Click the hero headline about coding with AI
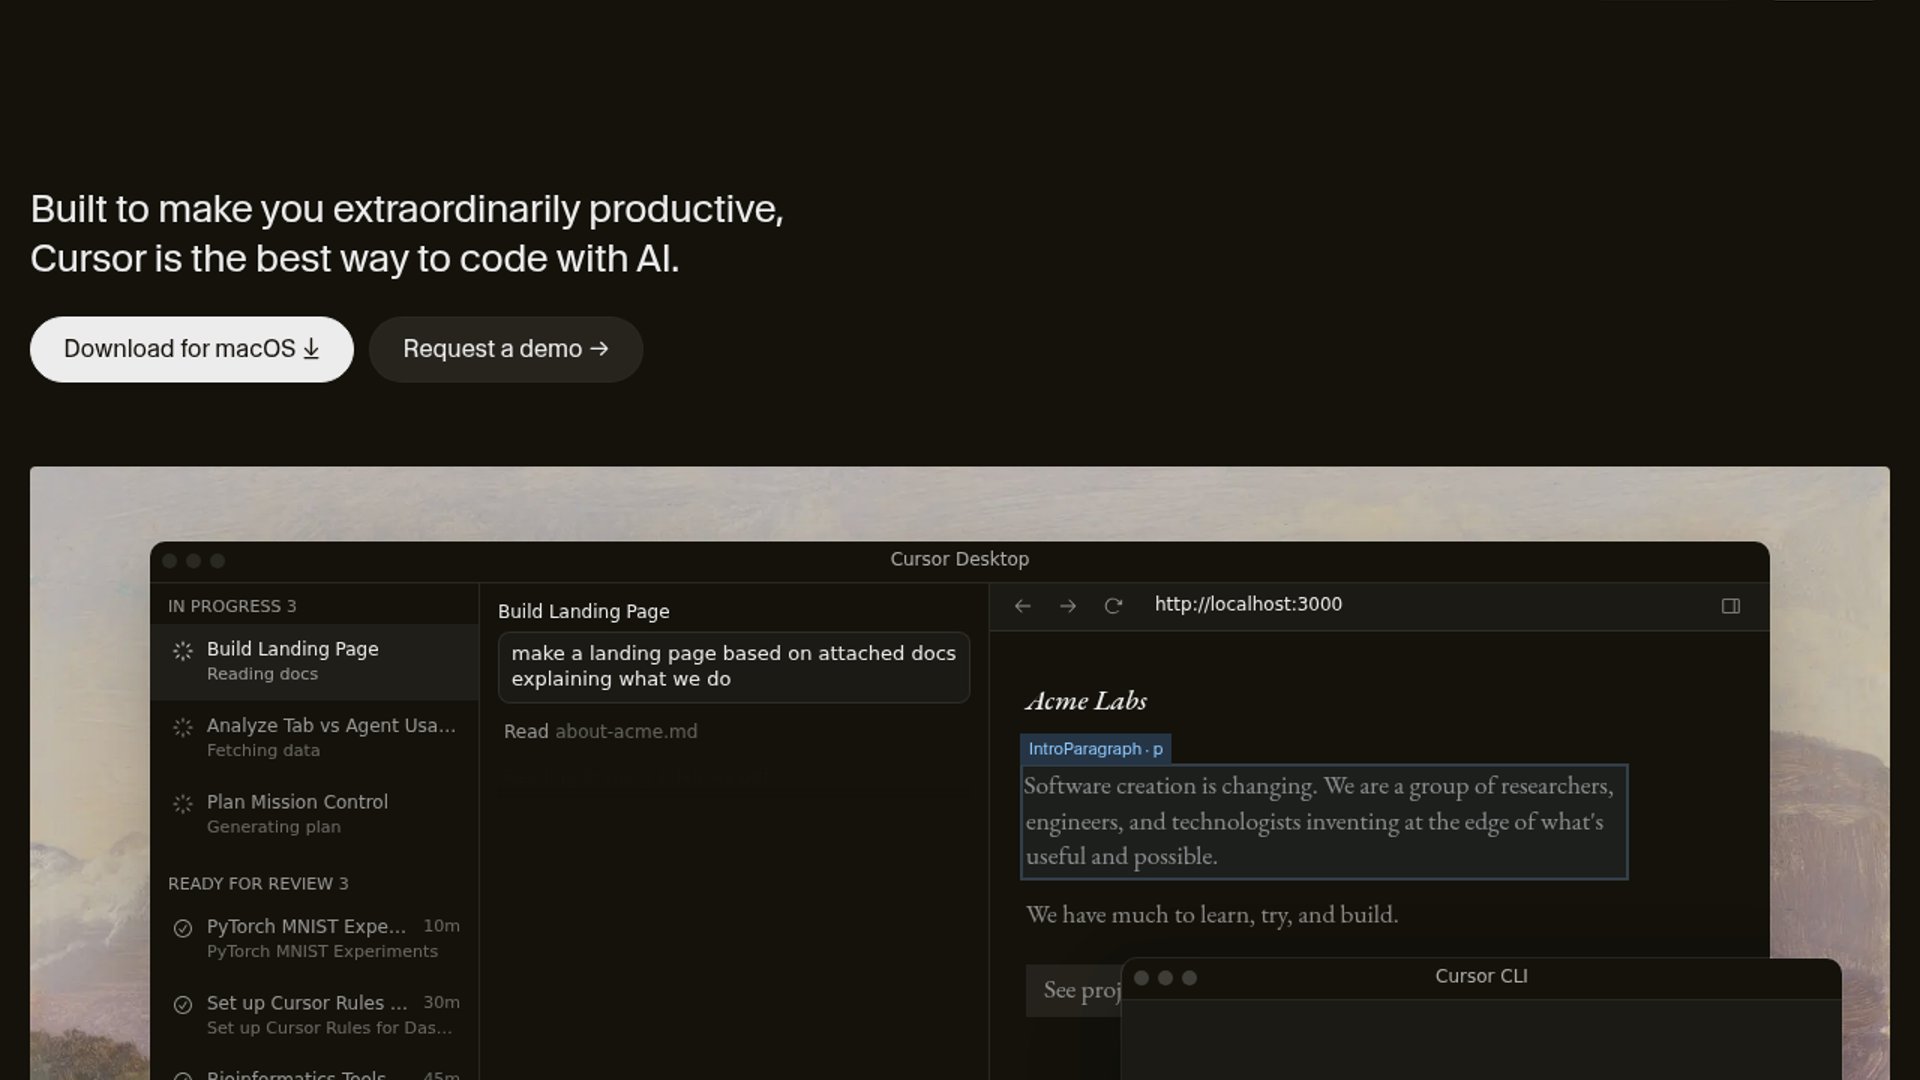Image resolution: width=1920 pixels, height=1080 pixels. click(x=407, y=234)
